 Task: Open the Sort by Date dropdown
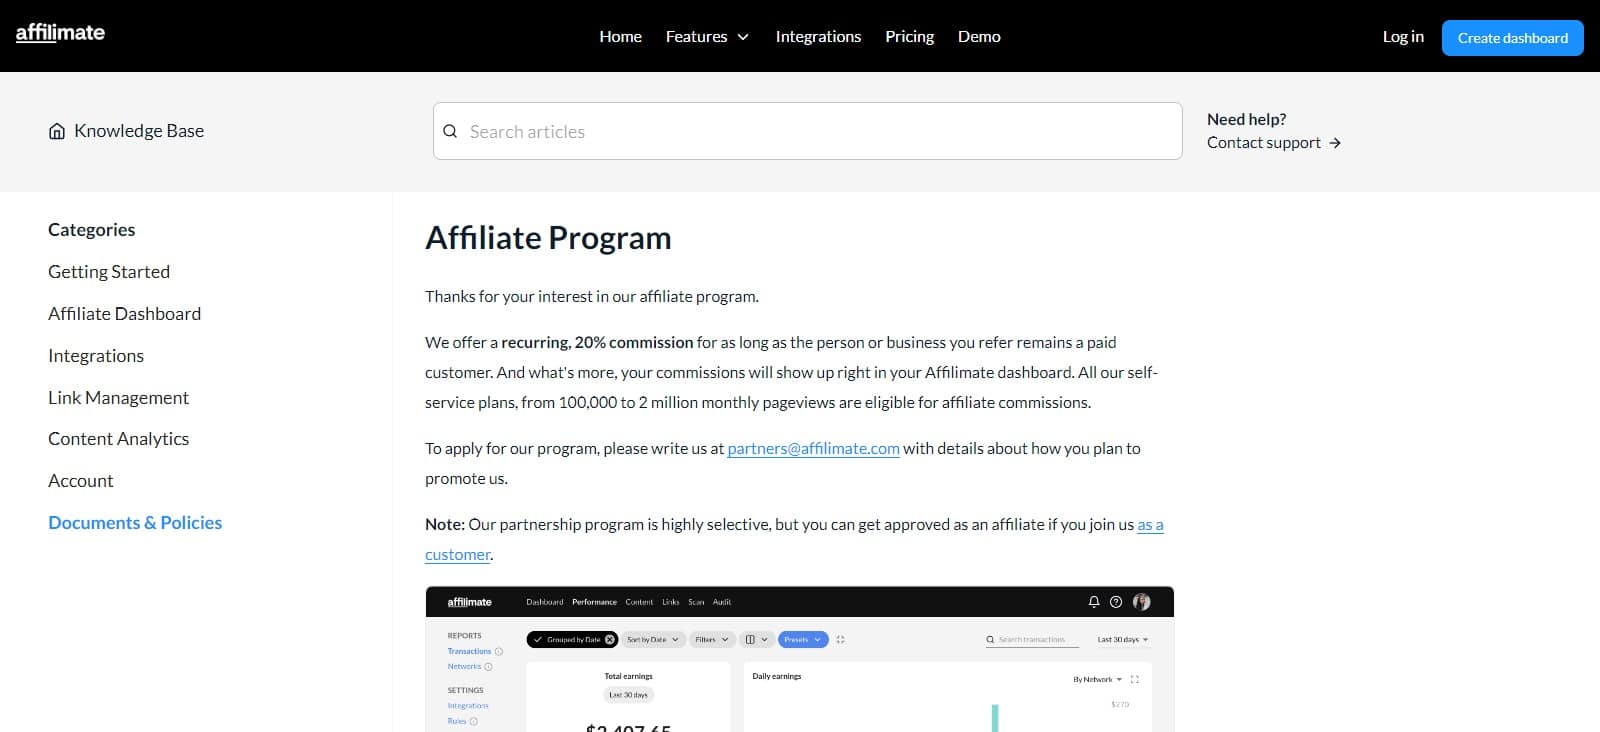(653, 639)
